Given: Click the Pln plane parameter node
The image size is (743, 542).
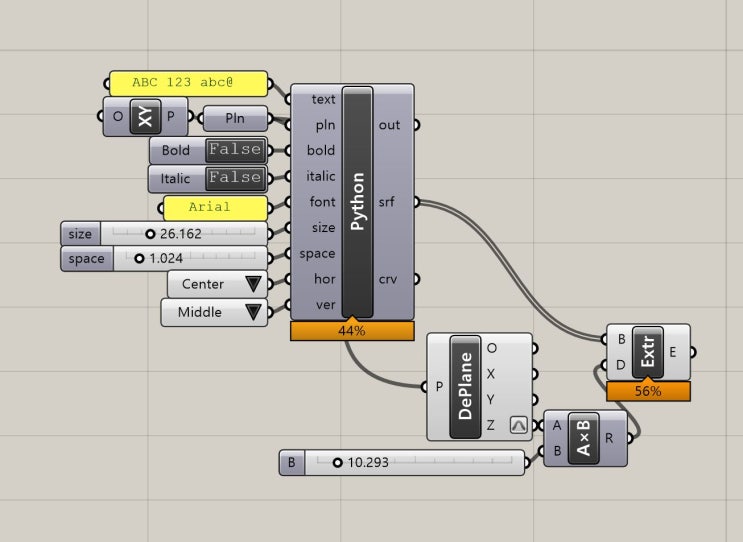Looking at the screenshot, I should pos(235,118).
